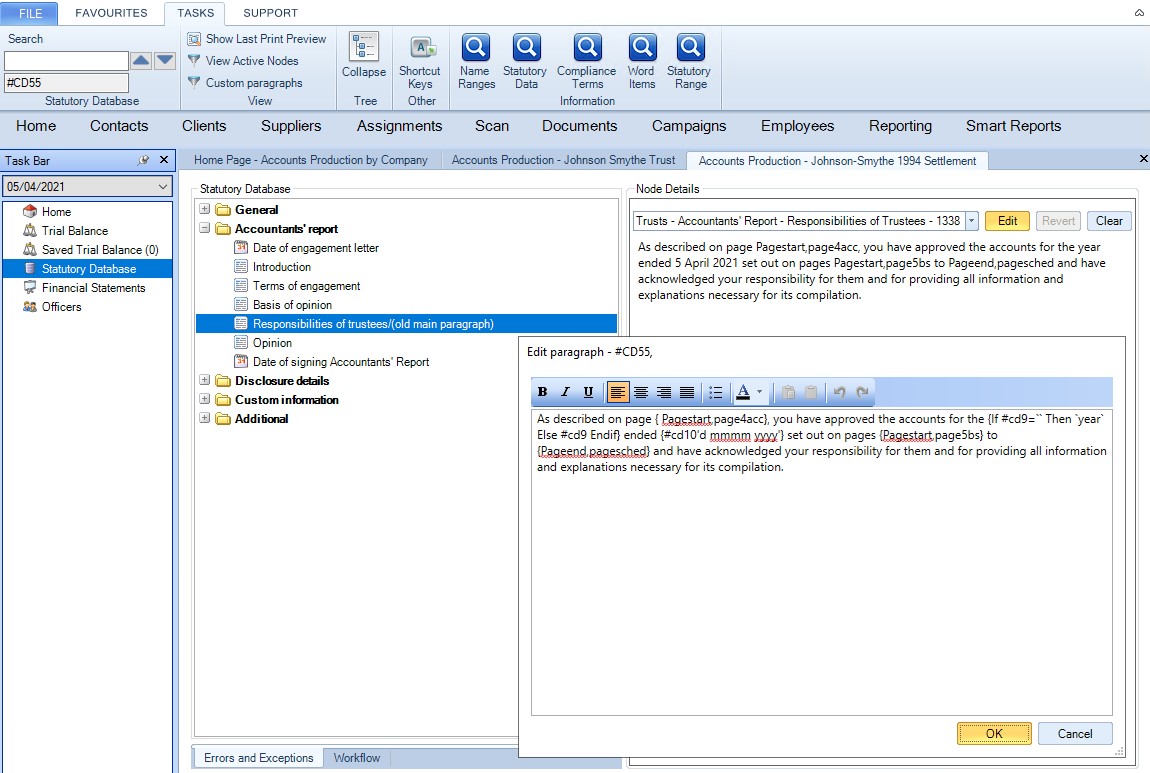This screenshot has width=1150, height=773.
Task: Open the SUPPORT ribbon tab
Action: click(x=271, y=13)
